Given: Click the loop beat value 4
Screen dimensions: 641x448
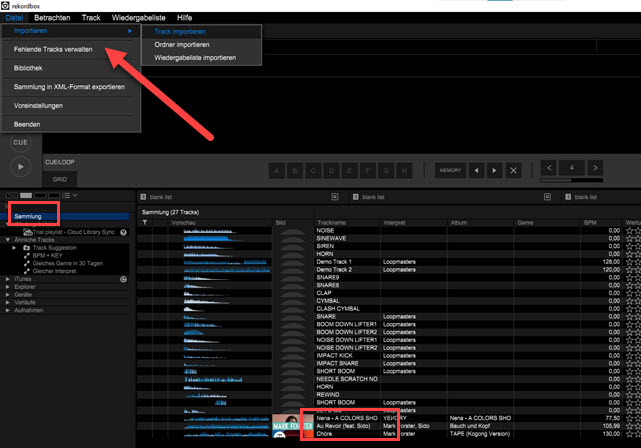Looking at the screenshot, I should coord(572,168).
